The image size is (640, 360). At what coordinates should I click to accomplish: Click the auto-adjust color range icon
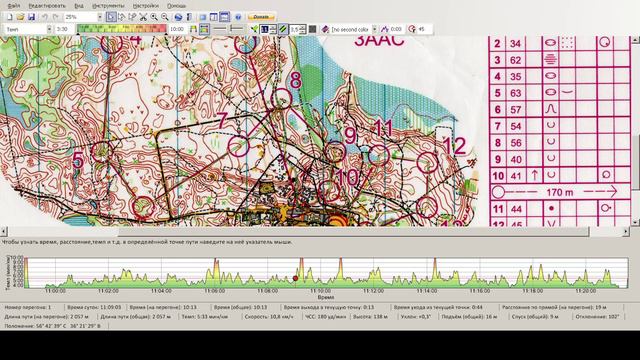coord(193,29)
